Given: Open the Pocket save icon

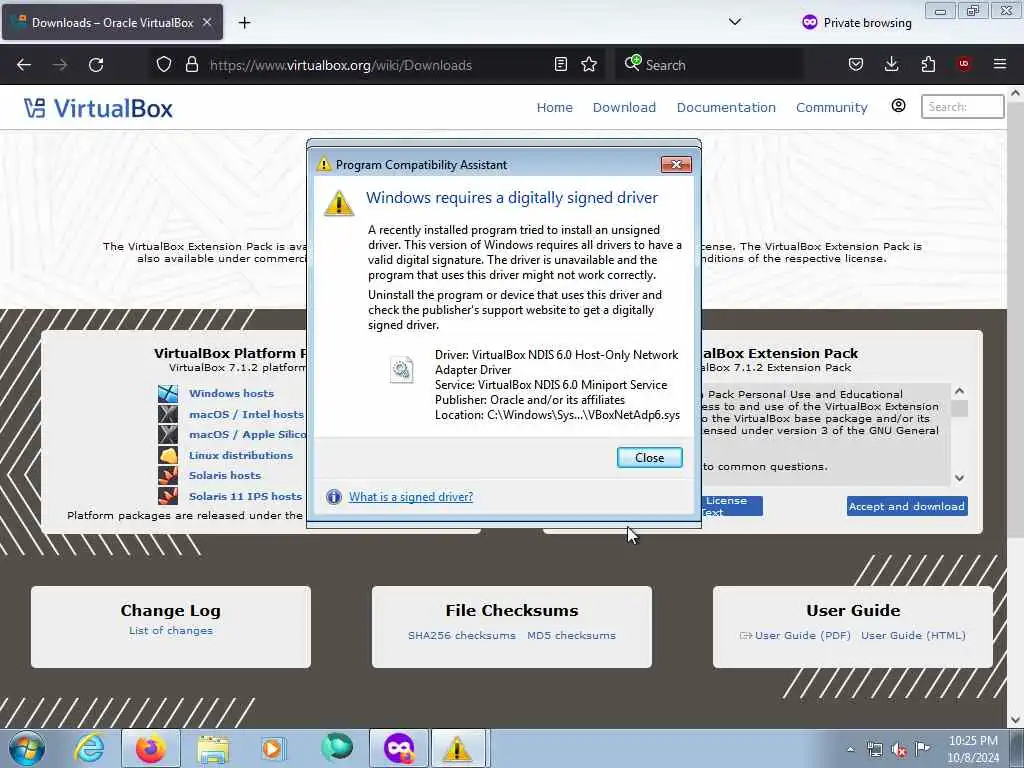Looking at the screenshot, I should pyautogui.click(x=856, y=64).
